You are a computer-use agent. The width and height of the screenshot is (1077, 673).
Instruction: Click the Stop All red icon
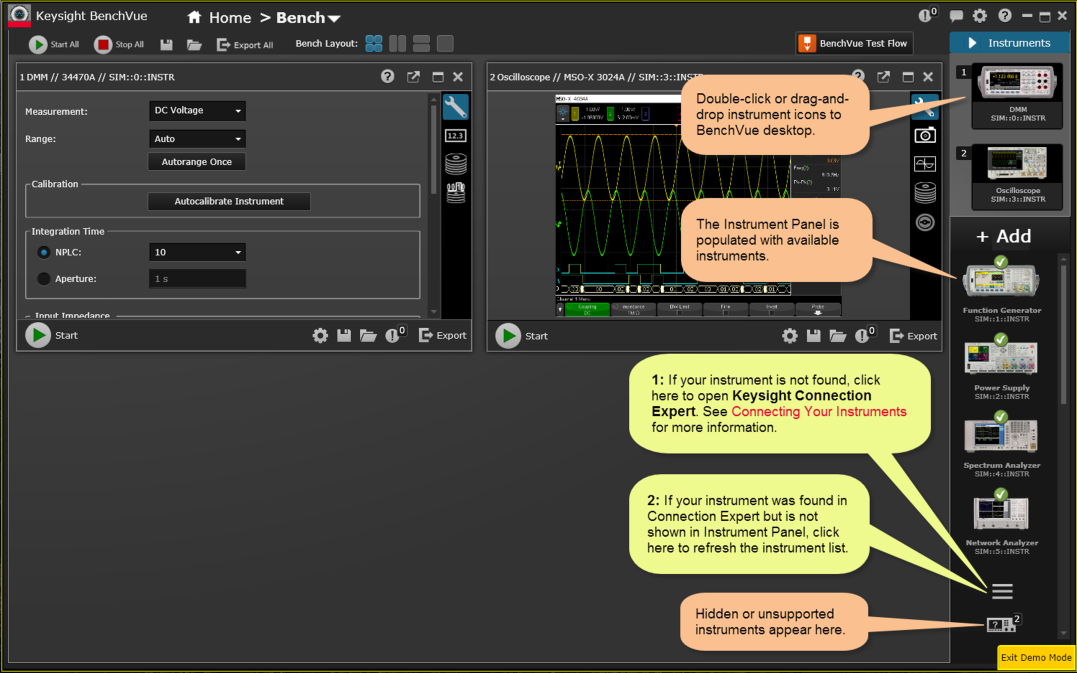(x=103, y=45)
